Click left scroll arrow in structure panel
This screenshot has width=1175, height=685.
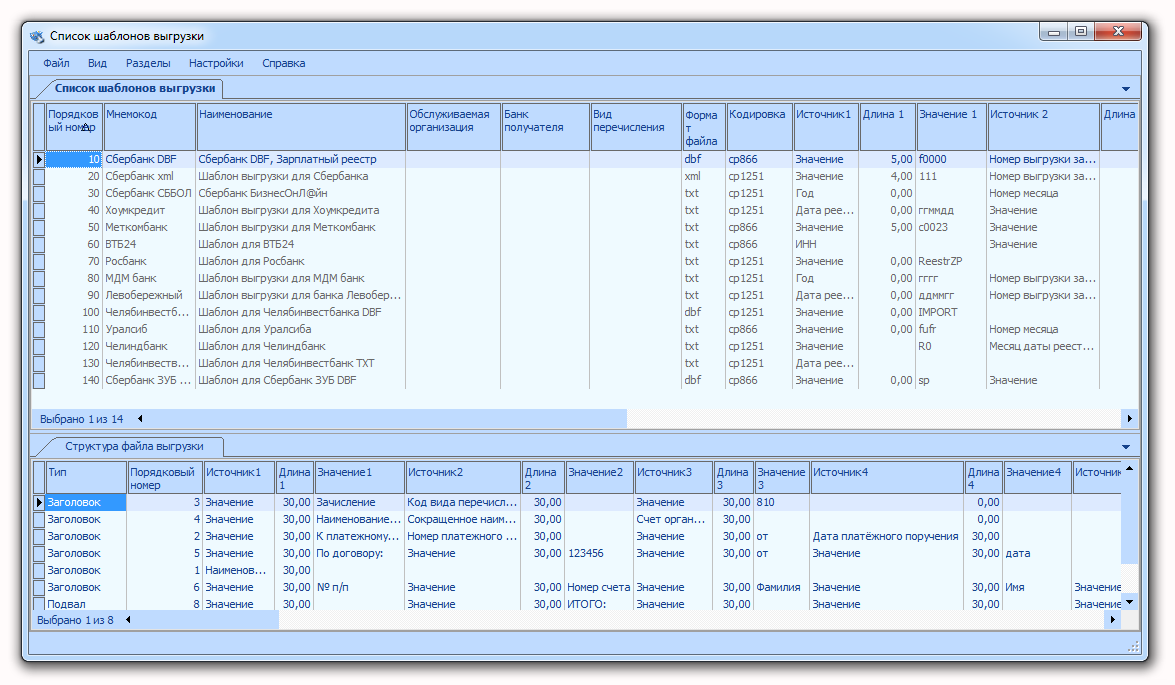[128, 620]
